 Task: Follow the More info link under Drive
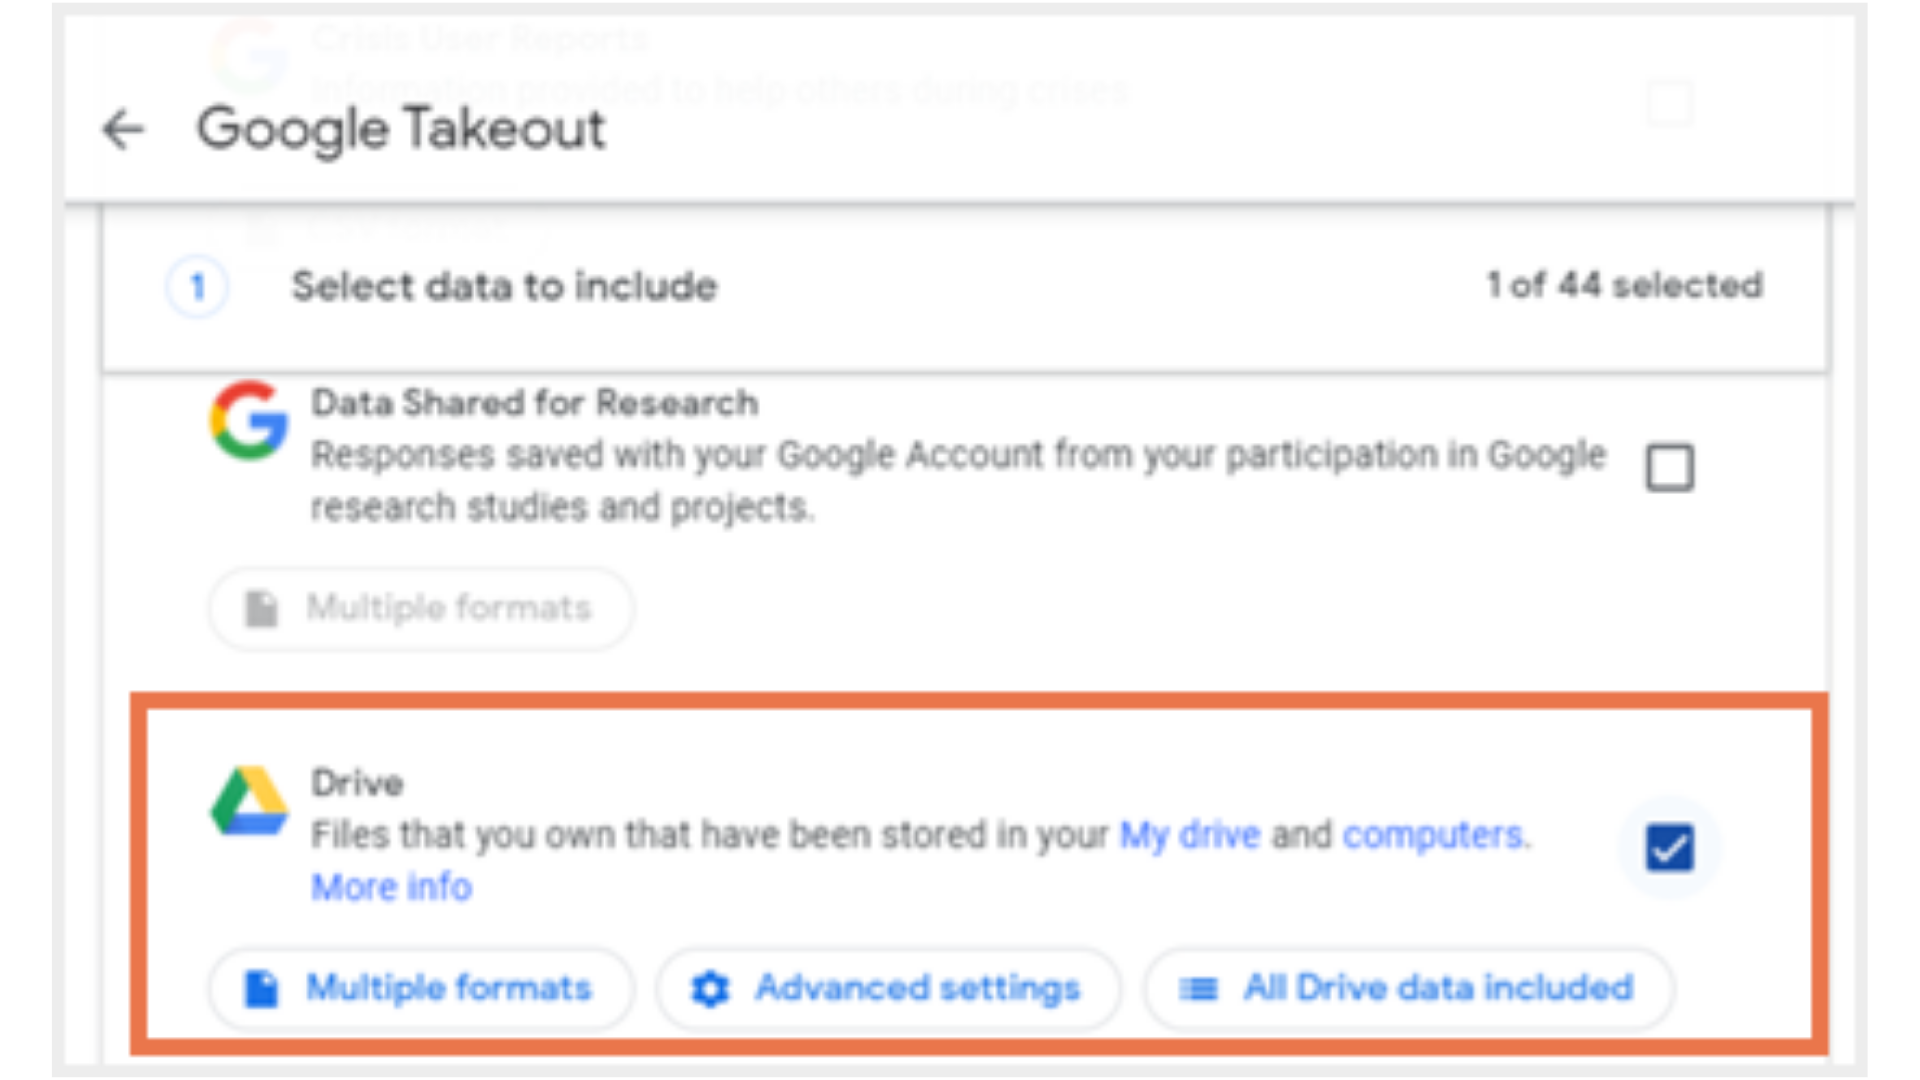[391, 887]
